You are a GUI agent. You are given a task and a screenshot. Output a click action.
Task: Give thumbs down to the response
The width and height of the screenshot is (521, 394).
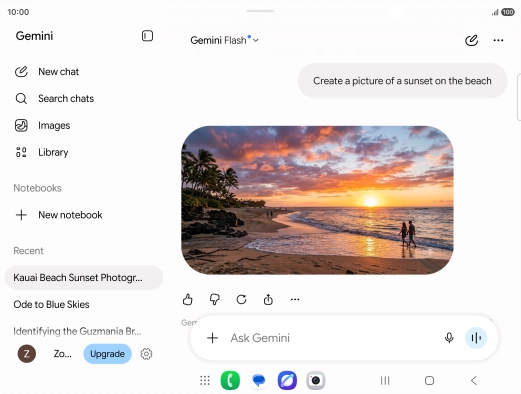214,299
